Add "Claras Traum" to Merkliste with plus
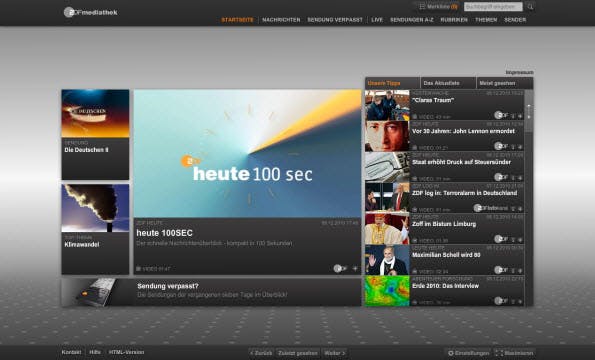 pos(520,116)
